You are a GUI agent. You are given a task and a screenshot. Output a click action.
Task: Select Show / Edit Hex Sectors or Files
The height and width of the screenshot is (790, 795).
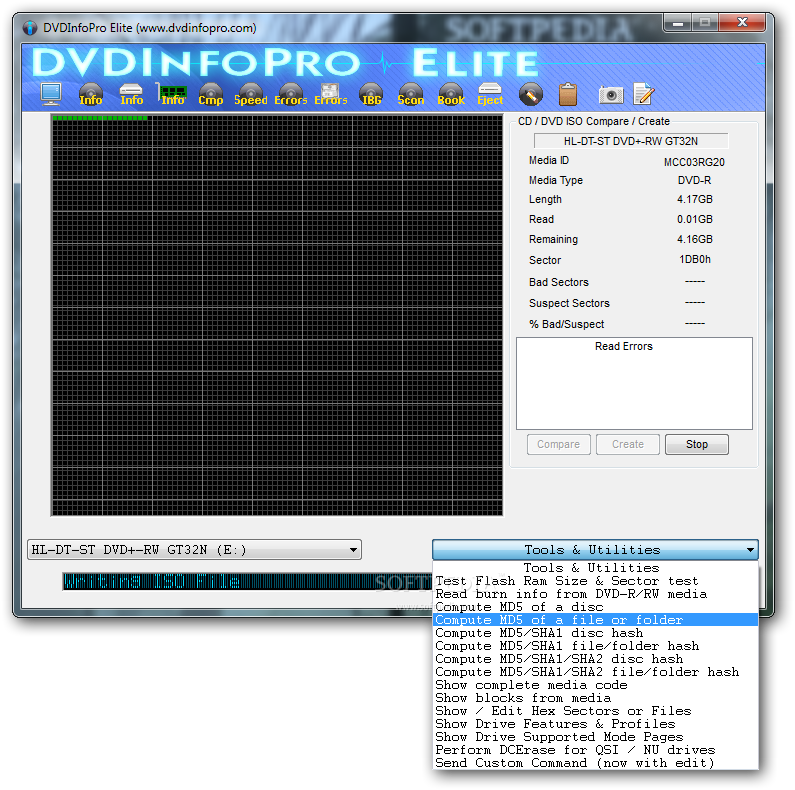[x=595, y=711]
